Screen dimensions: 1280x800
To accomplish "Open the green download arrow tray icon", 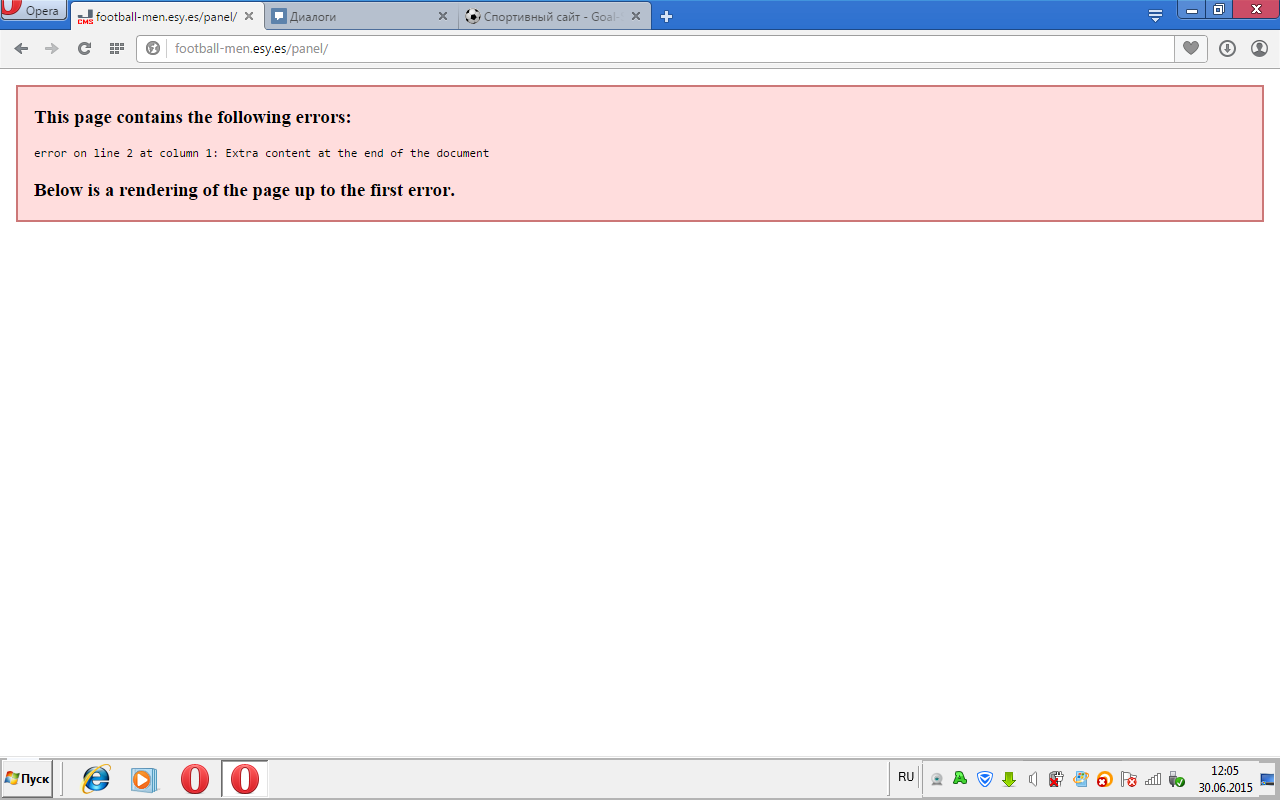I will 1009,779.
